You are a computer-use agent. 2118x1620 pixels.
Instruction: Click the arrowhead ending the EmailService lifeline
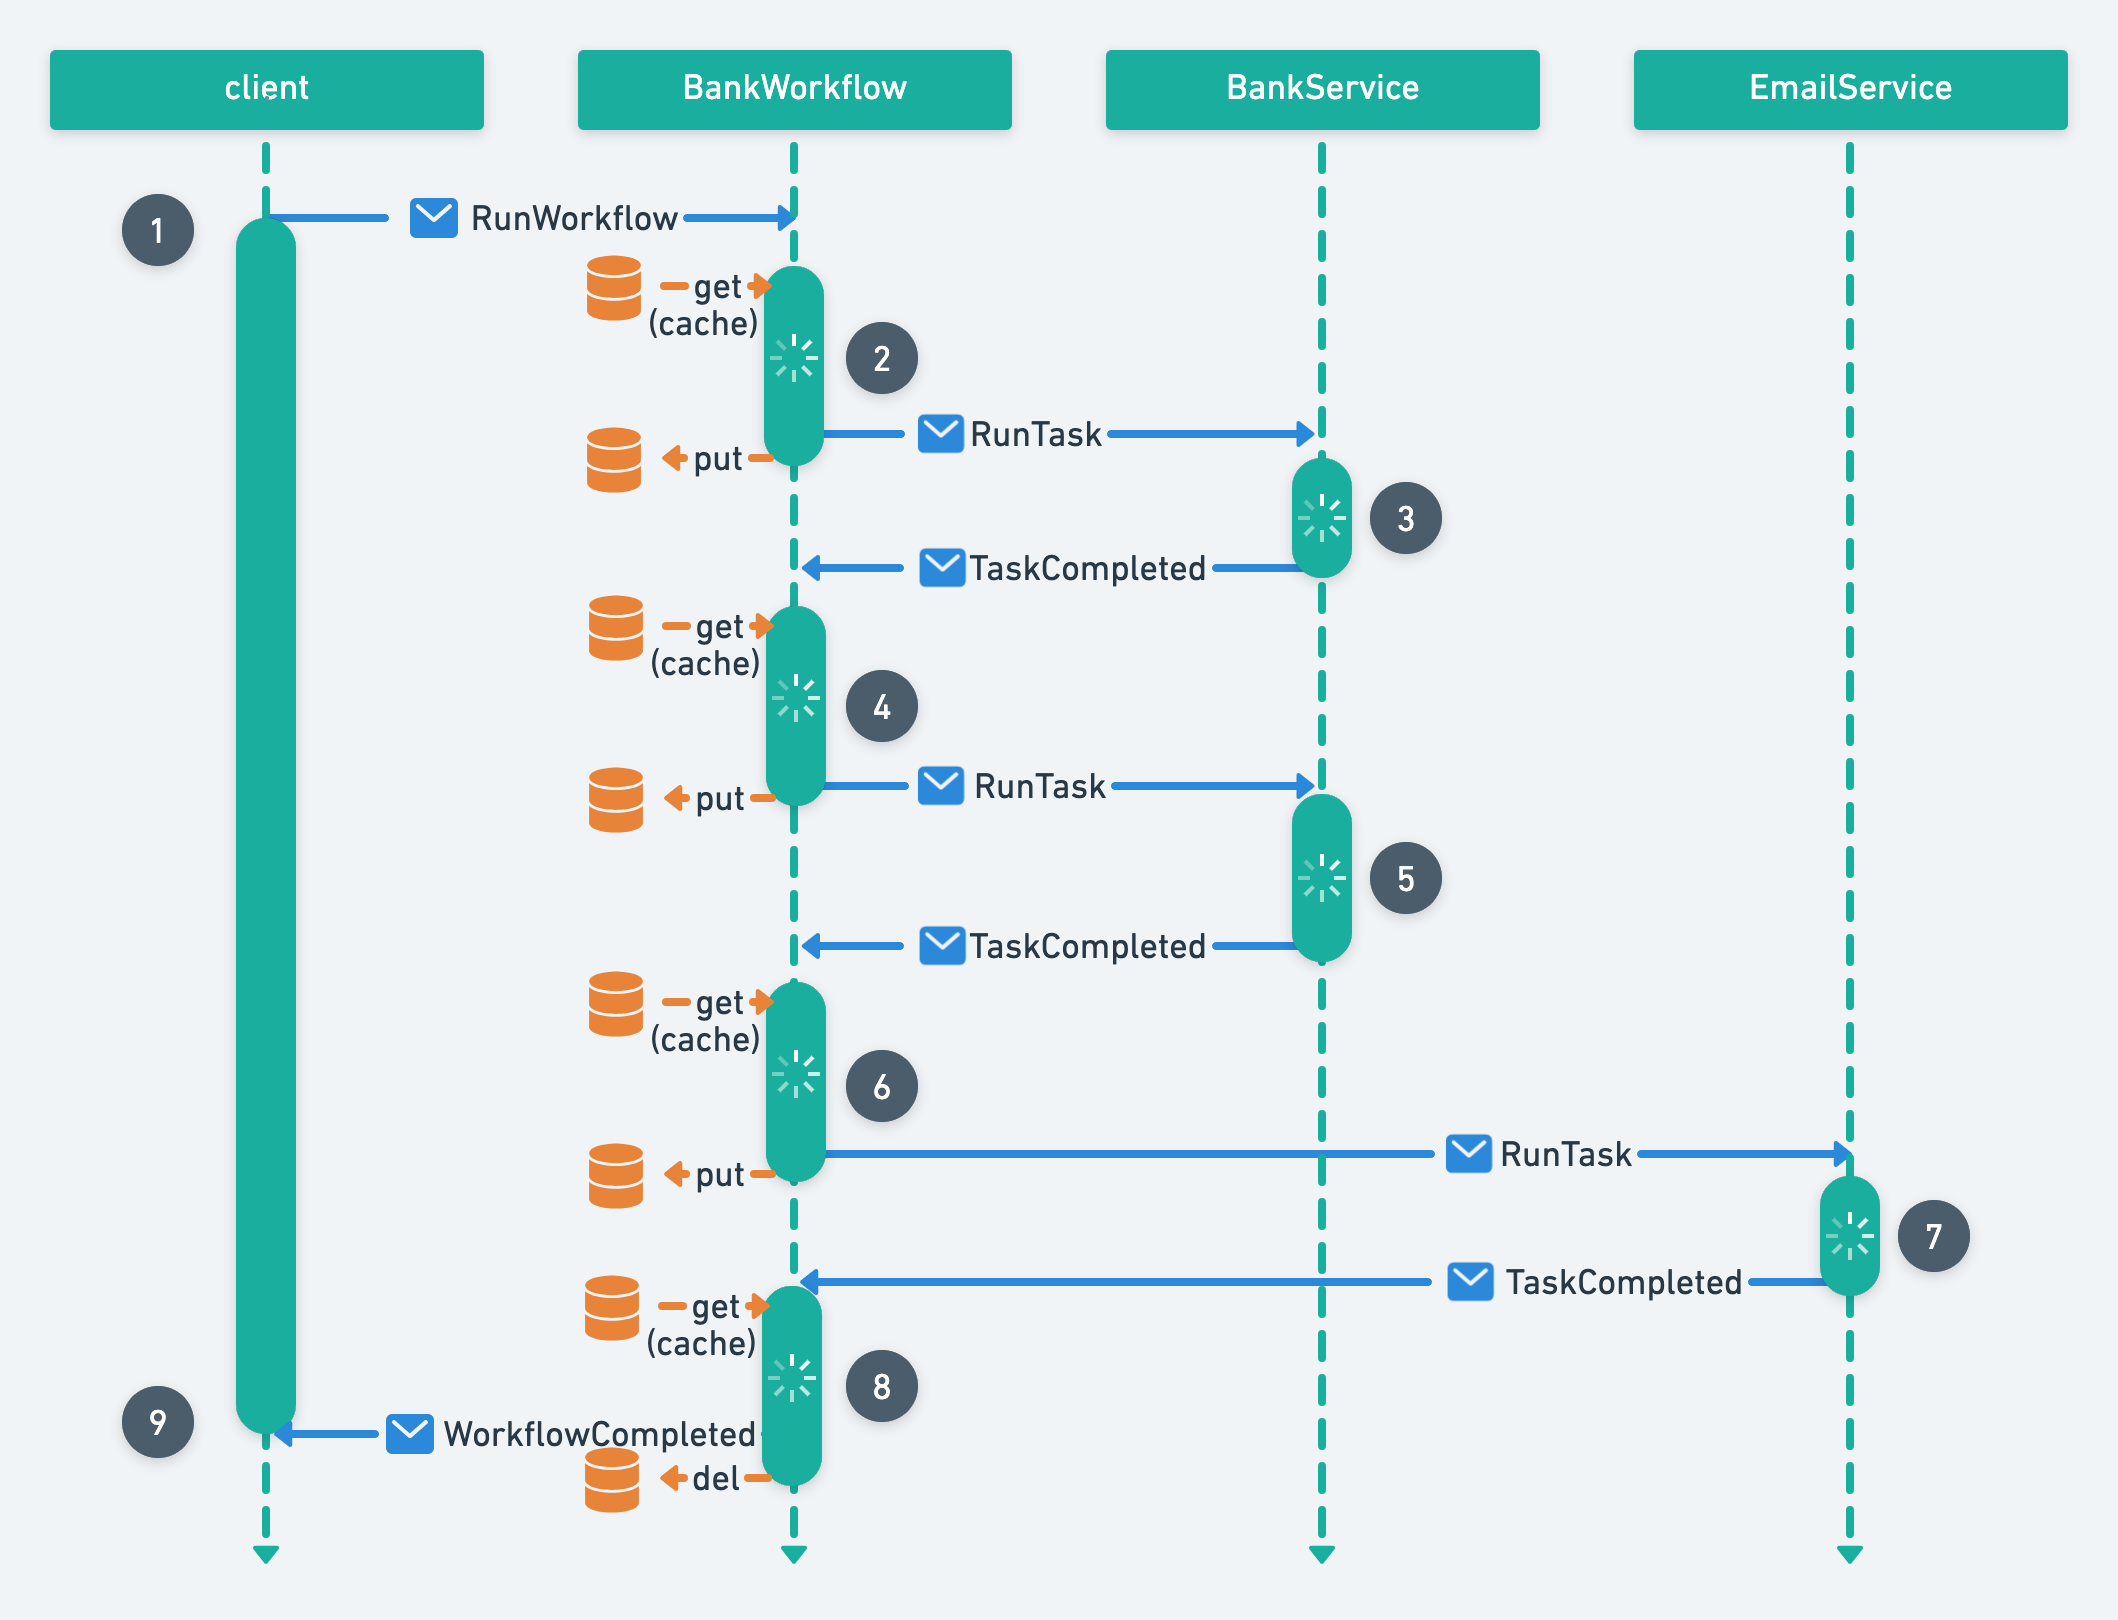pos(1850,1555)
